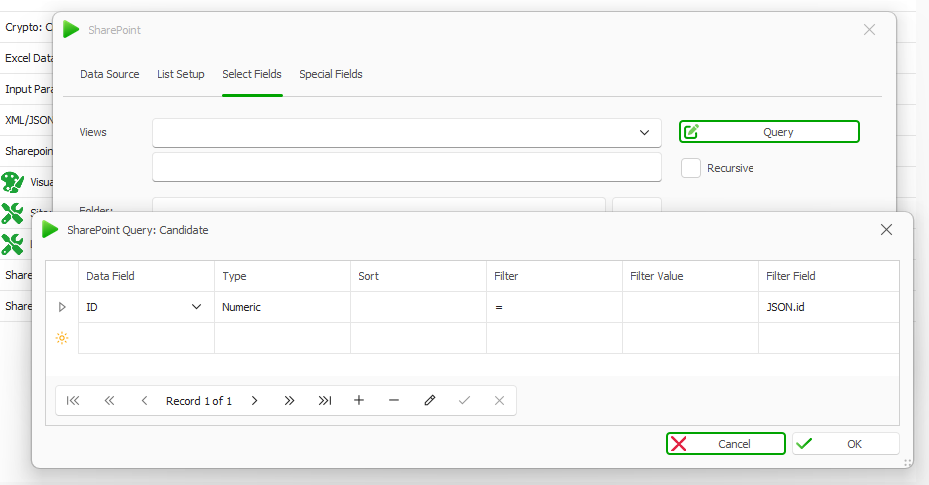Screen dimensions: 929x485
Task: Click the Sort cell for ID row
Action: tap(418, 307)
